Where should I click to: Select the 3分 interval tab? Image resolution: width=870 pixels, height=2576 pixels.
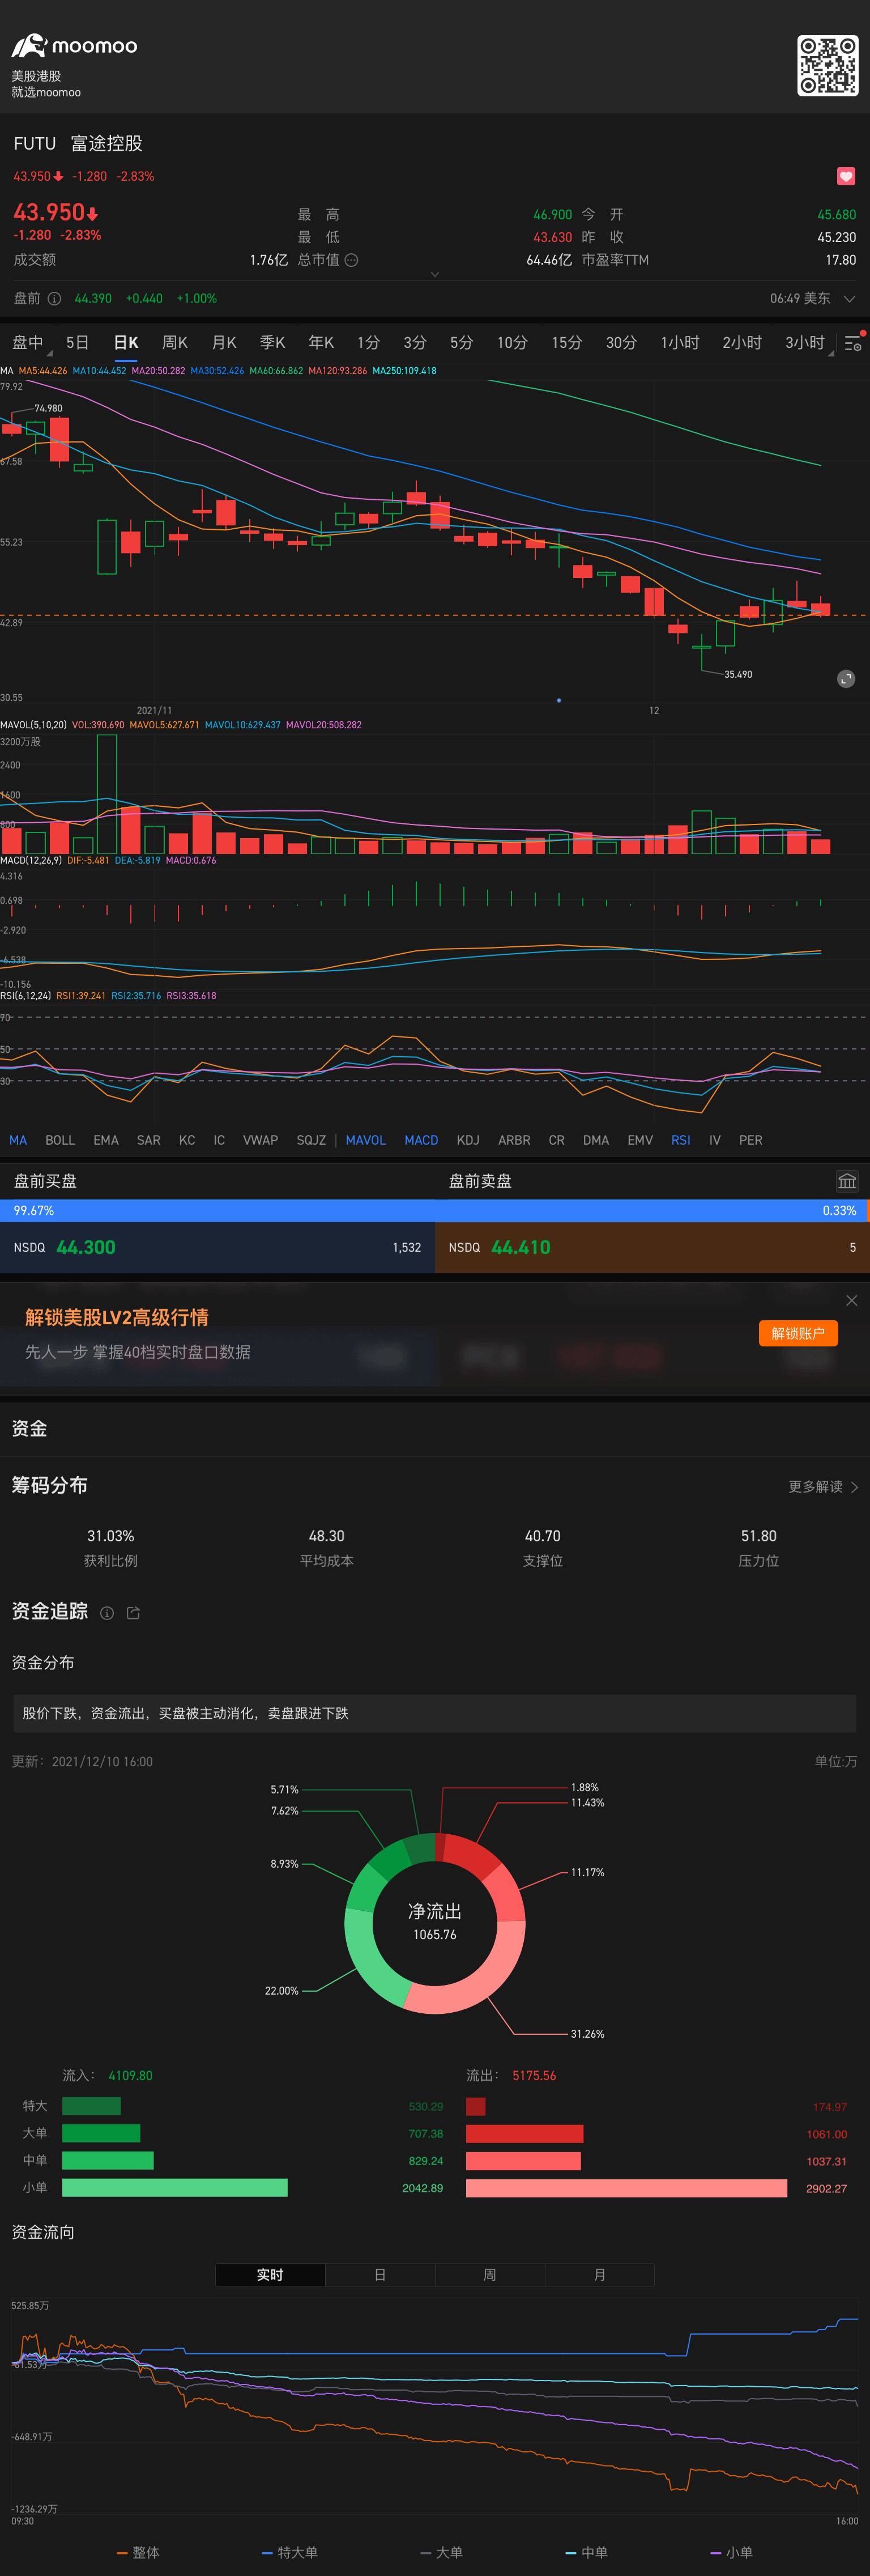point(415,343)
